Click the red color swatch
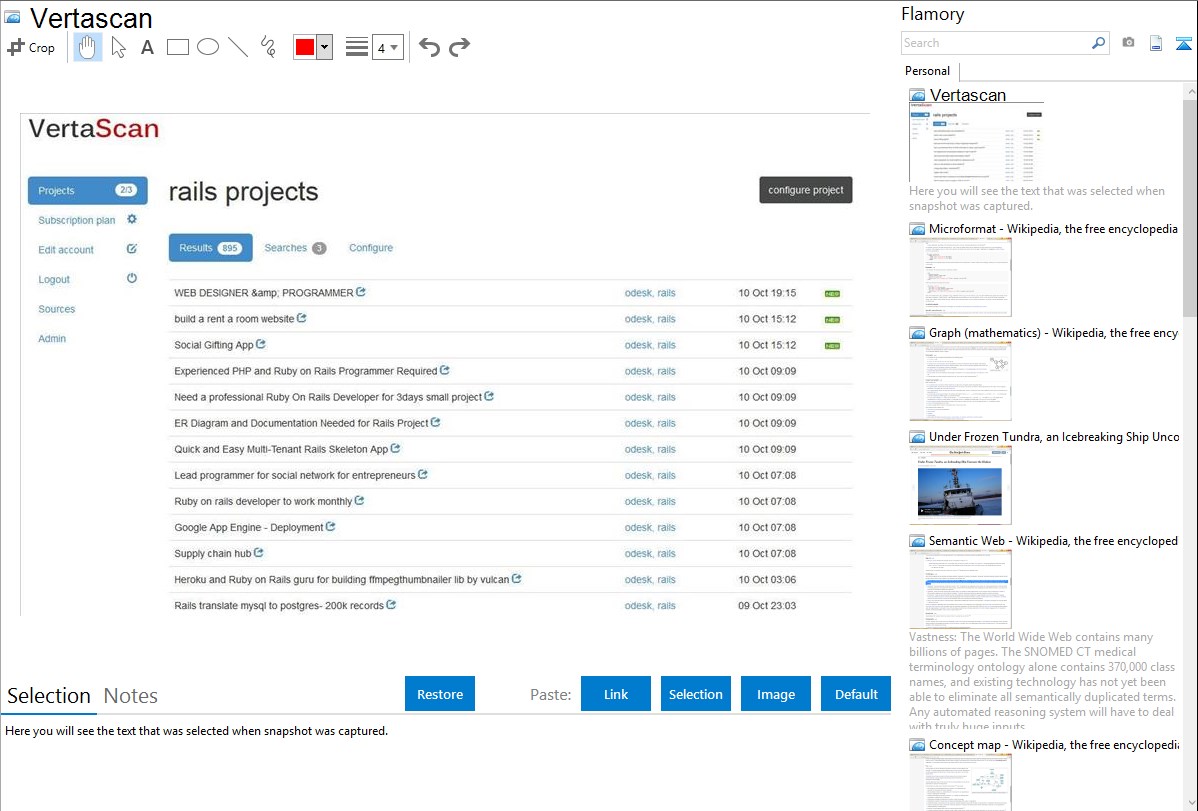The width and height of the screenshot is (1198, 811). tap(305, 47)
